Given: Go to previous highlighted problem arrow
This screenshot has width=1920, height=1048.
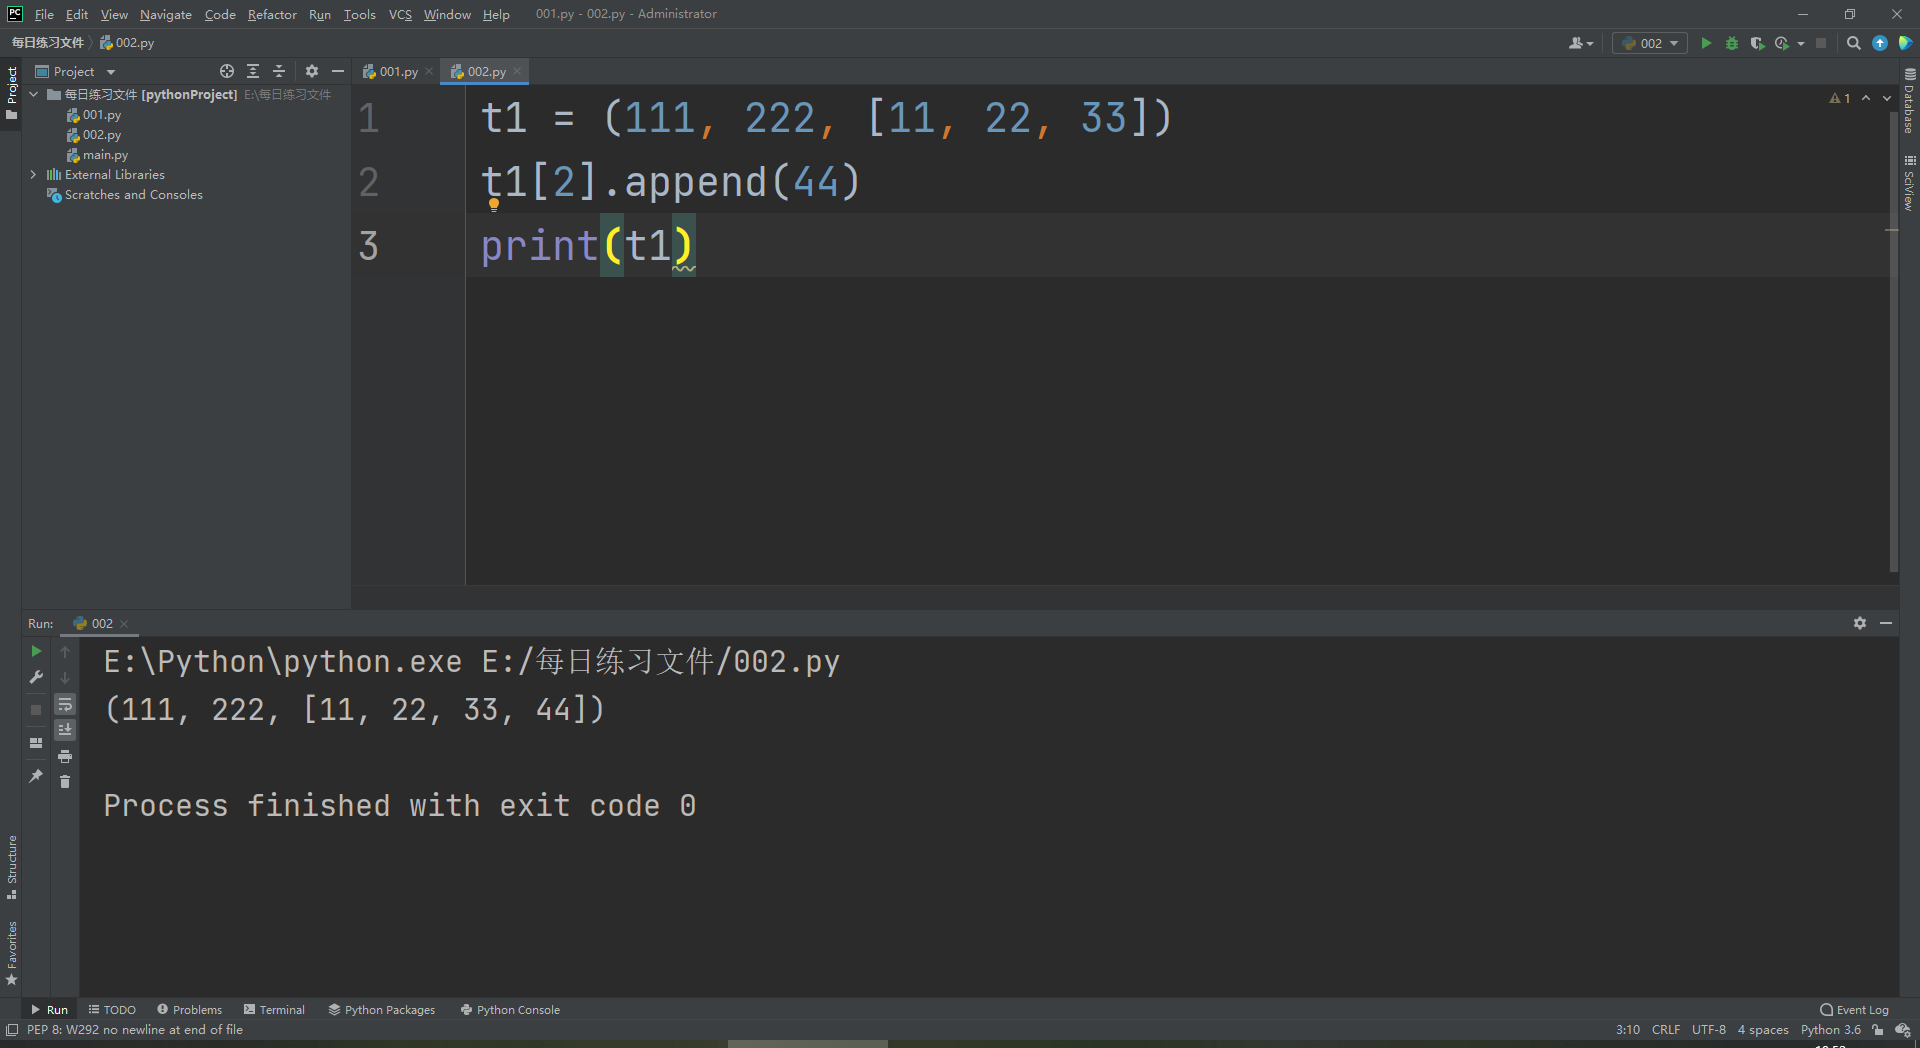Looking at the screenshot, I should 1866,98.
